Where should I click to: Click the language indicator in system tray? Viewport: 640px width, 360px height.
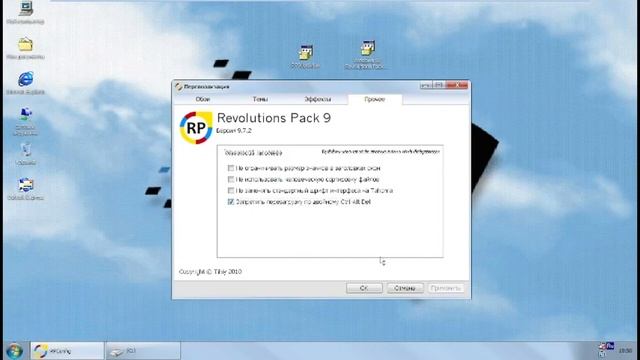(610, 346)
